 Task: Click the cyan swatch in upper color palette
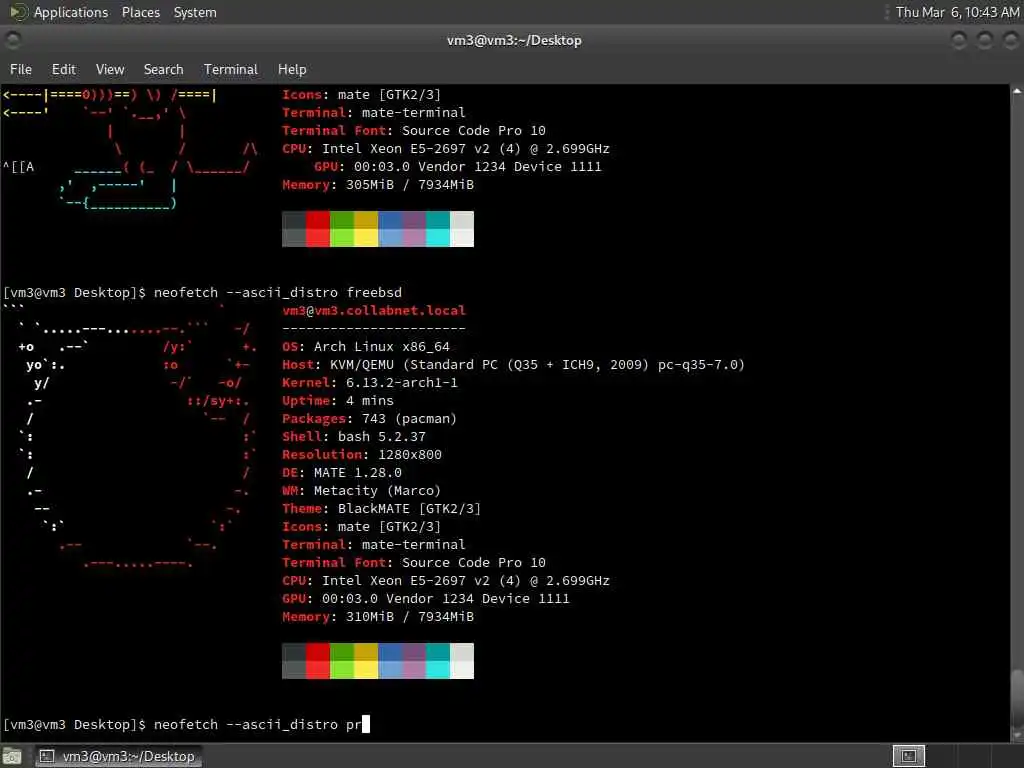pos(438,229)
